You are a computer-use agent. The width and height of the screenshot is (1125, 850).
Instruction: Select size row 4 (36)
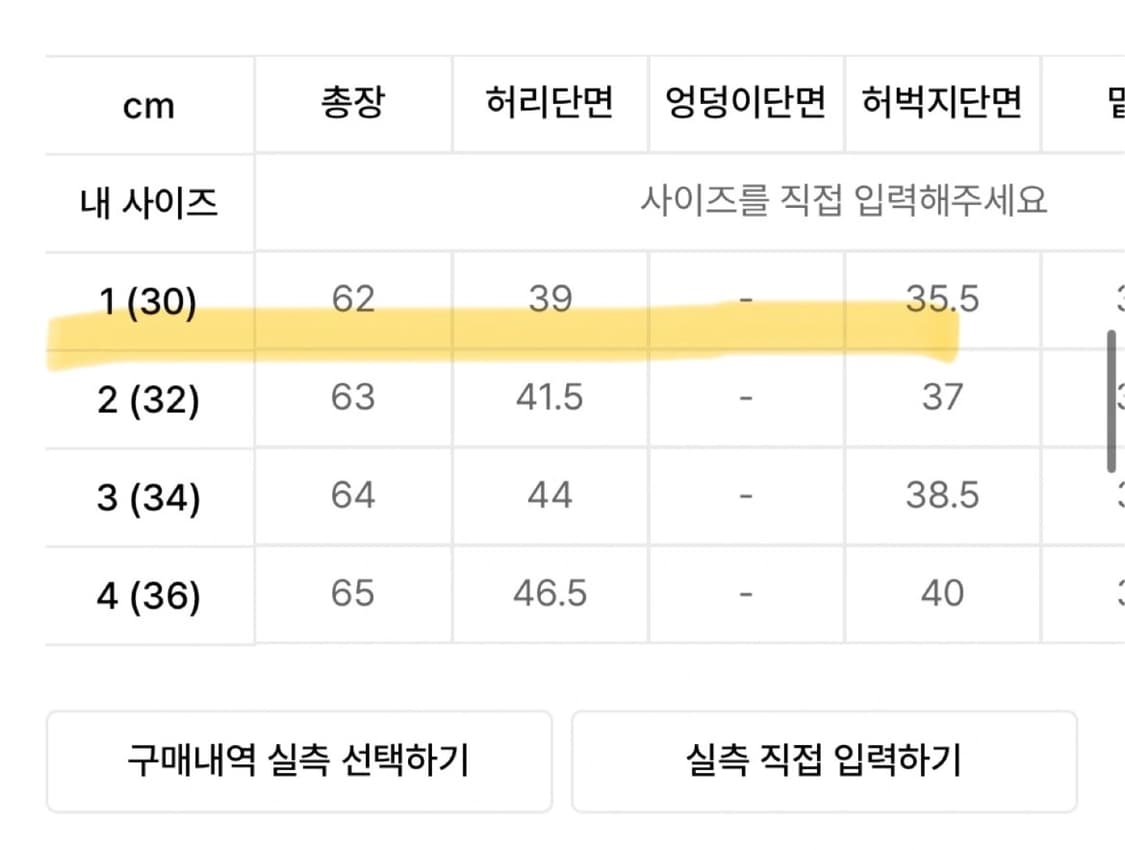pyautogui.click(x=146, y=594)
